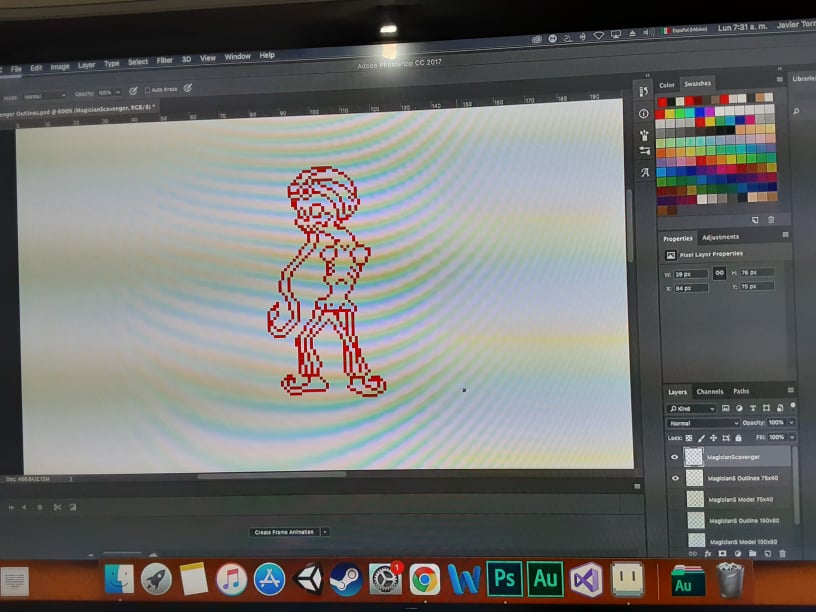
Task: Filter layers by shape layer icon
Action: pyautogui.click(x=766, y=408)
